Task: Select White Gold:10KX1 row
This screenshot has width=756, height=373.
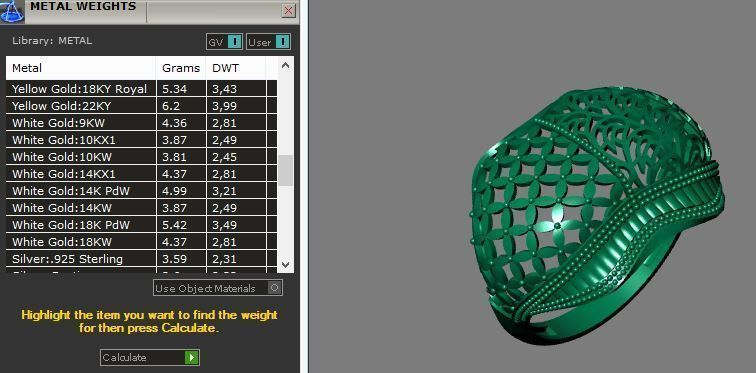Action: click(141, 140)
